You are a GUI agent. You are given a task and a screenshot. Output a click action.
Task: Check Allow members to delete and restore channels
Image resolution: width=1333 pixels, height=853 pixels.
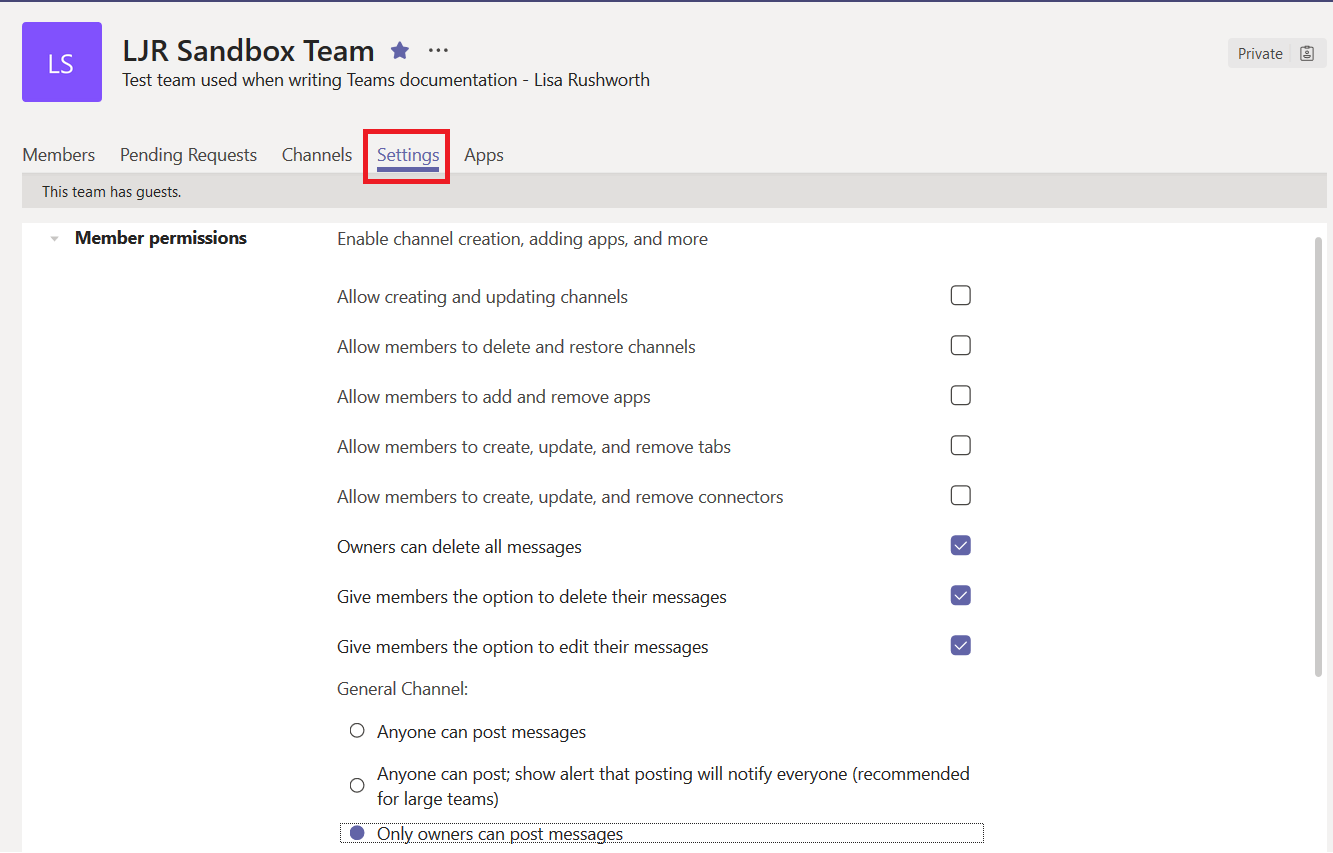(x=961, y=346)
